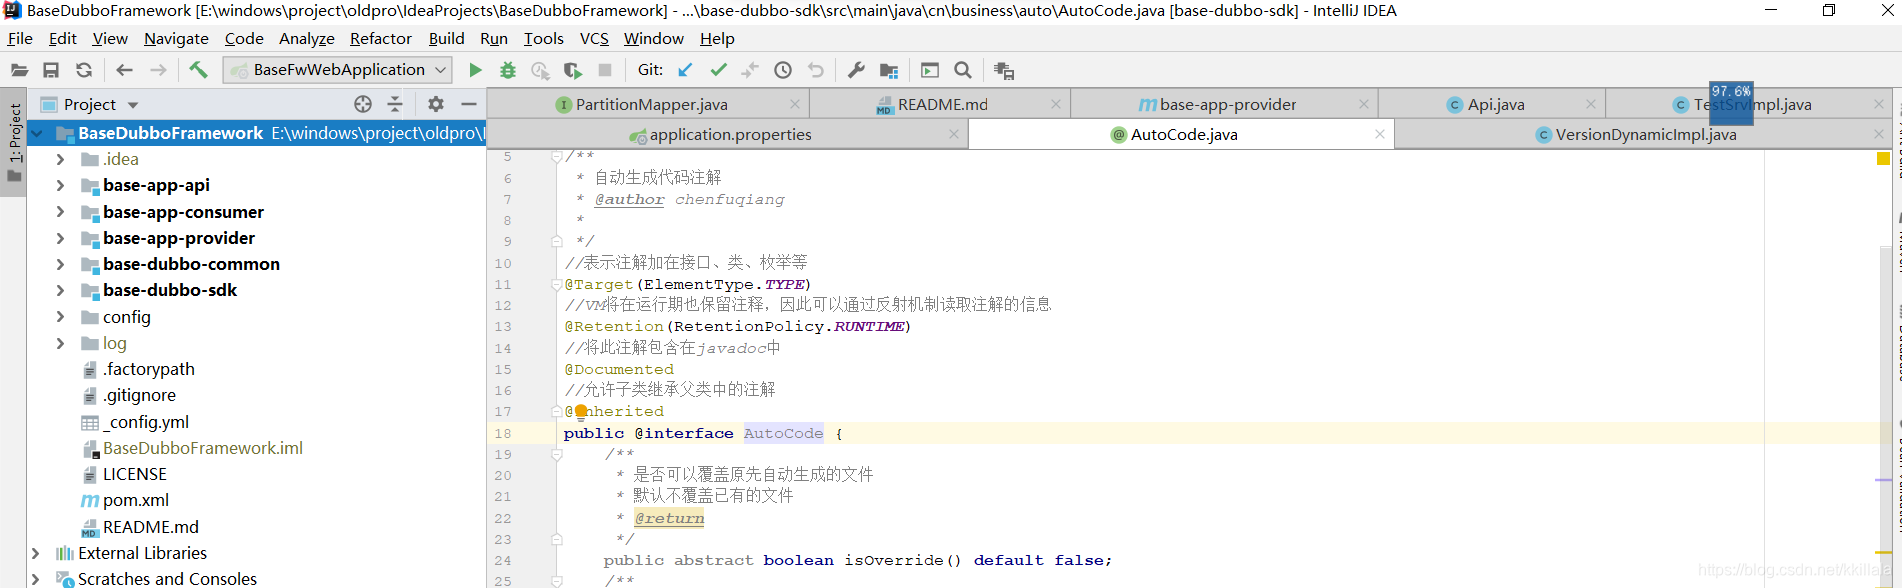Open Search Everywhere magnifier icon

(963, 70)
